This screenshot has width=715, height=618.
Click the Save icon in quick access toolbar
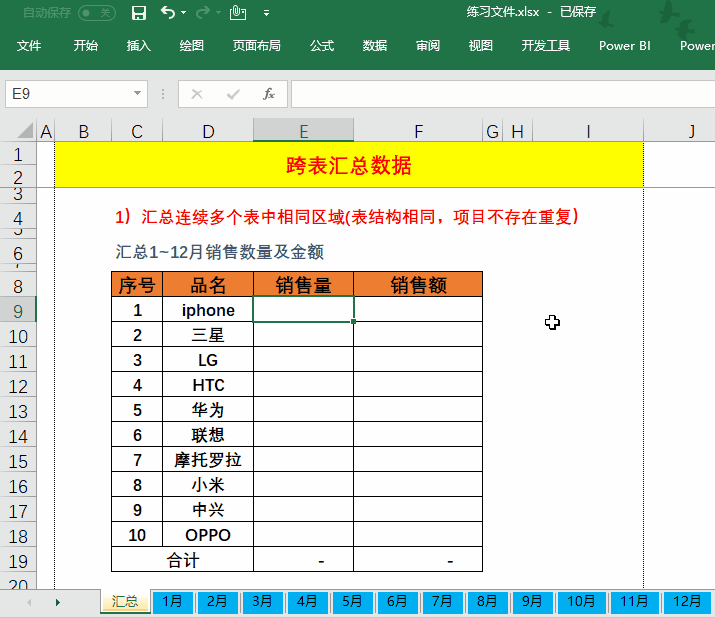tap(139, 13)
